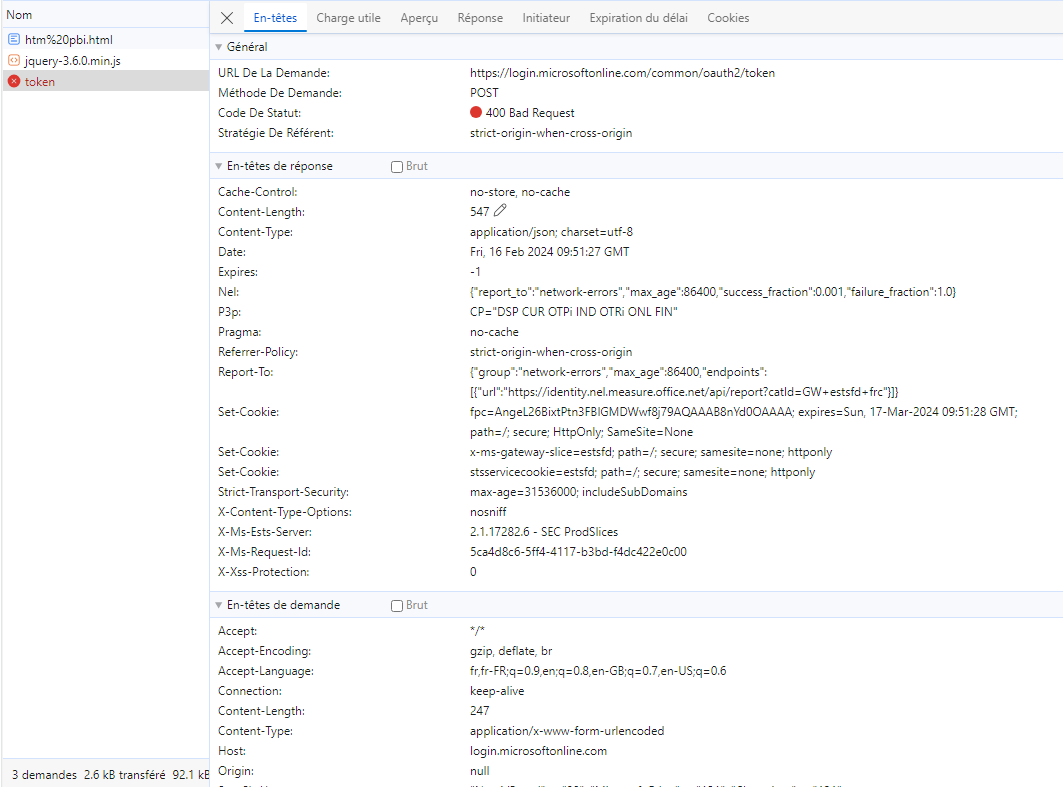
Task: Collapse the Général section
Action: point(219,47)
